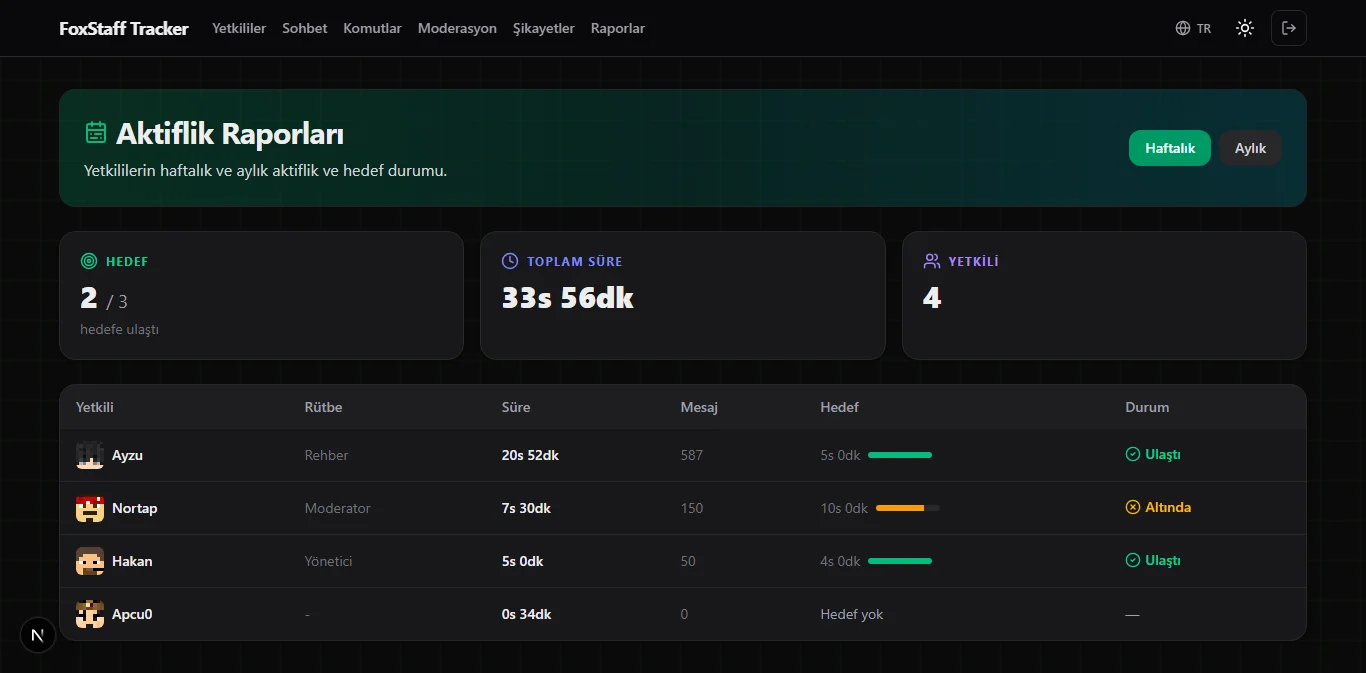Screen dimensions: 1366x673
Task: Click the logout icon in the header
Action: 1288,28
